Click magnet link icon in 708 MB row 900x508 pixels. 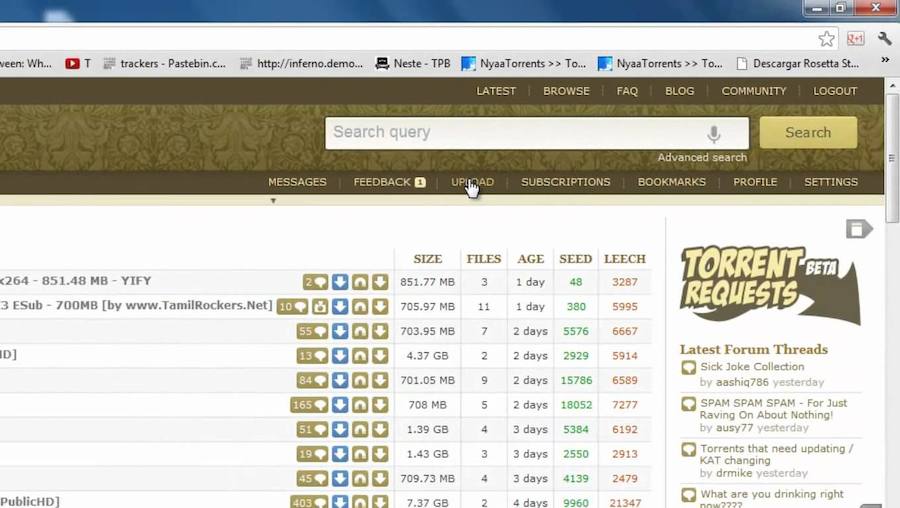coord(360,405)
